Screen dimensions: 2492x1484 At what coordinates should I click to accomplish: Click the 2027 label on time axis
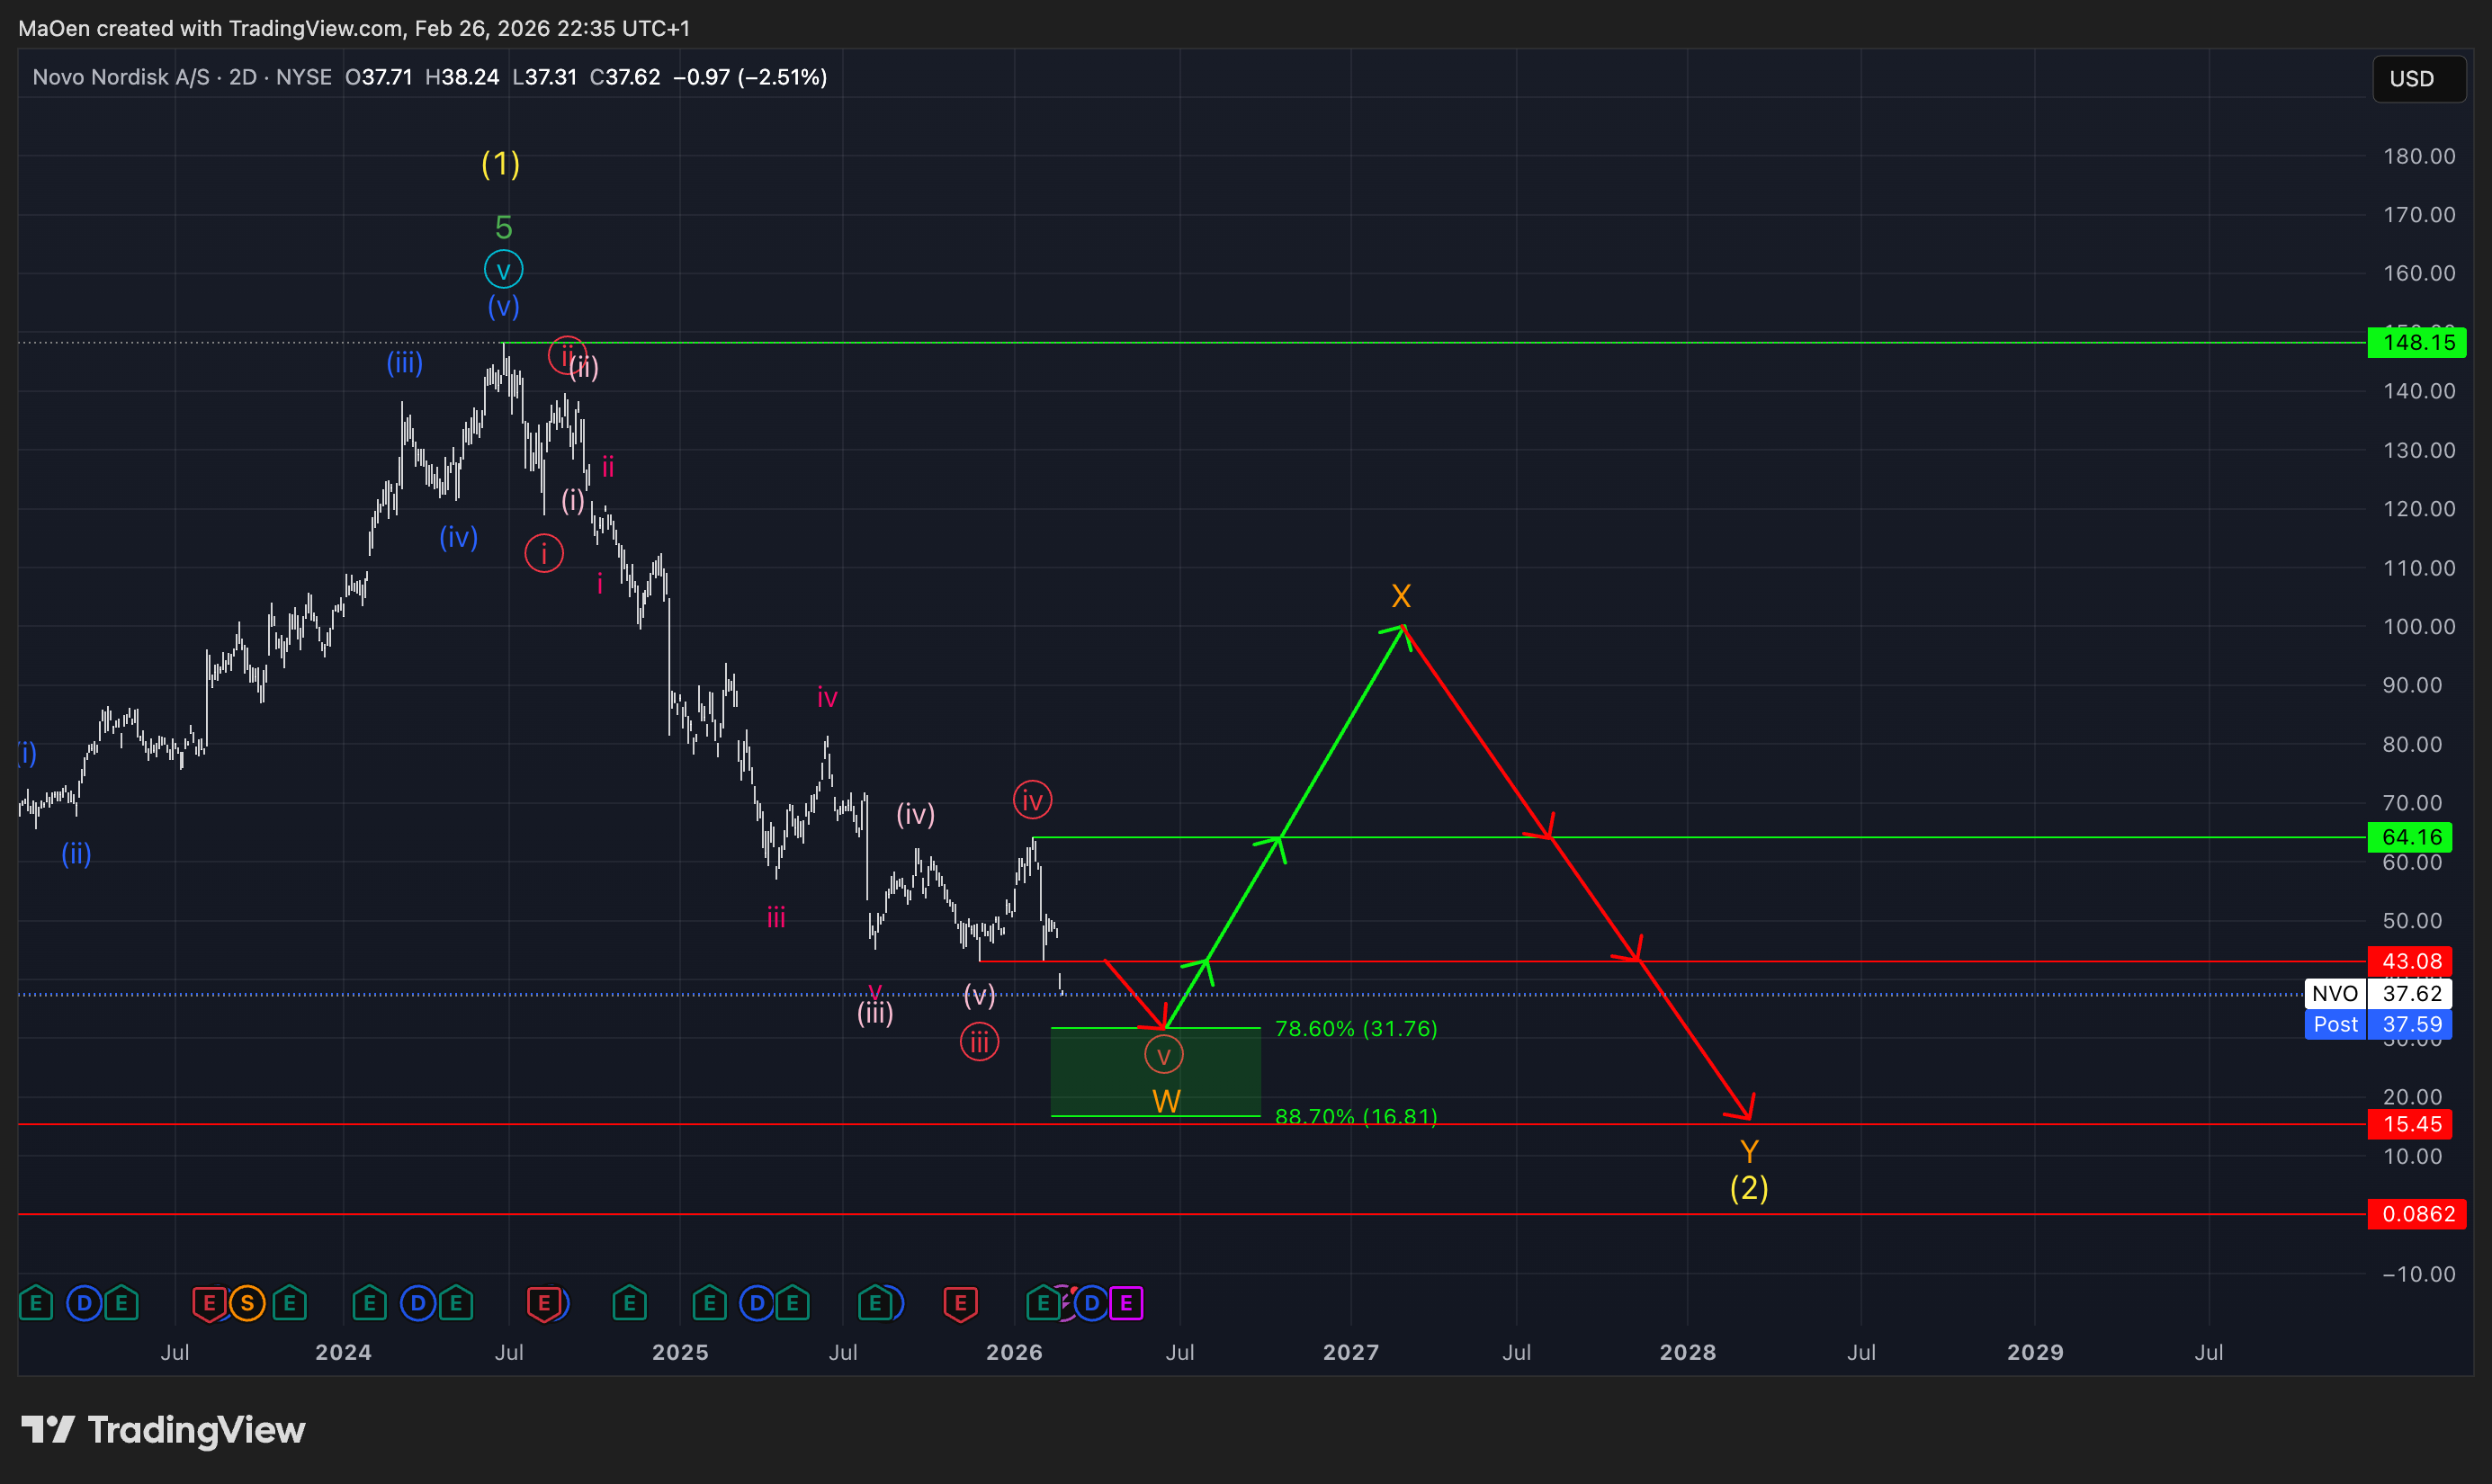click(x=1351, y=1352)
